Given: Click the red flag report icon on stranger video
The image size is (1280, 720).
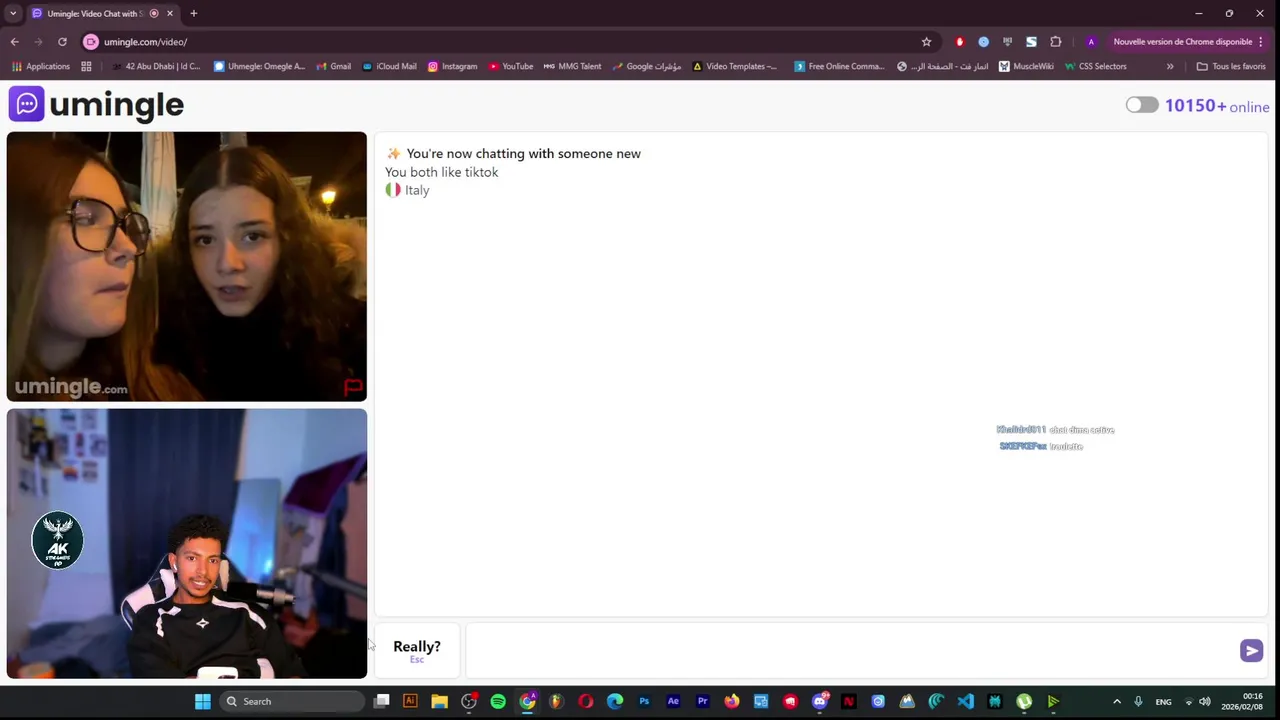Looking at the screenshot, I should (x=353, y=386).
